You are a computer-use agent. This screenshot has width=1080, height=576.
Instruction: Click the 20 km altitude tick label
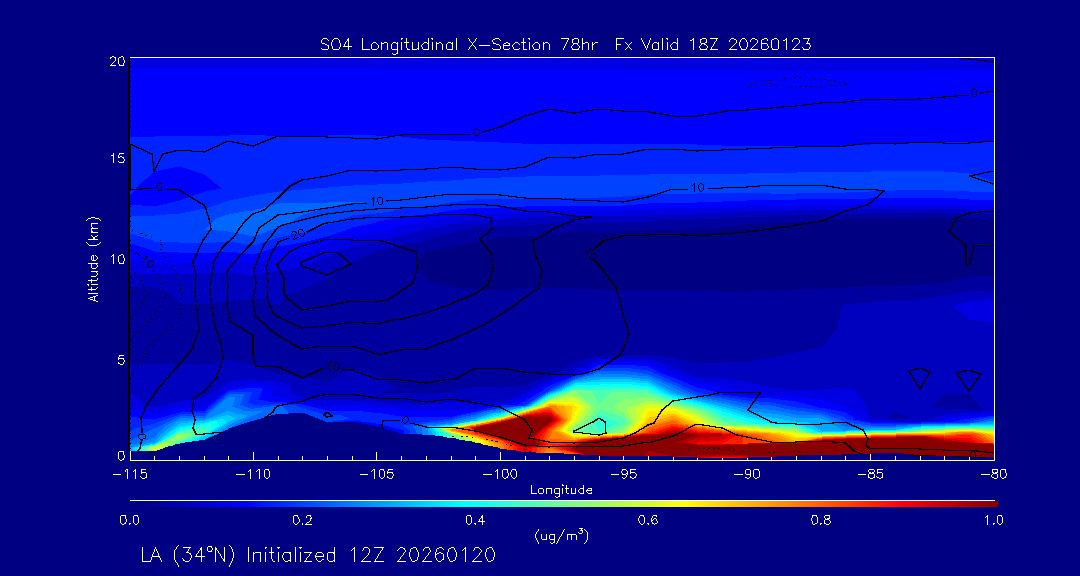click(115, 61)
